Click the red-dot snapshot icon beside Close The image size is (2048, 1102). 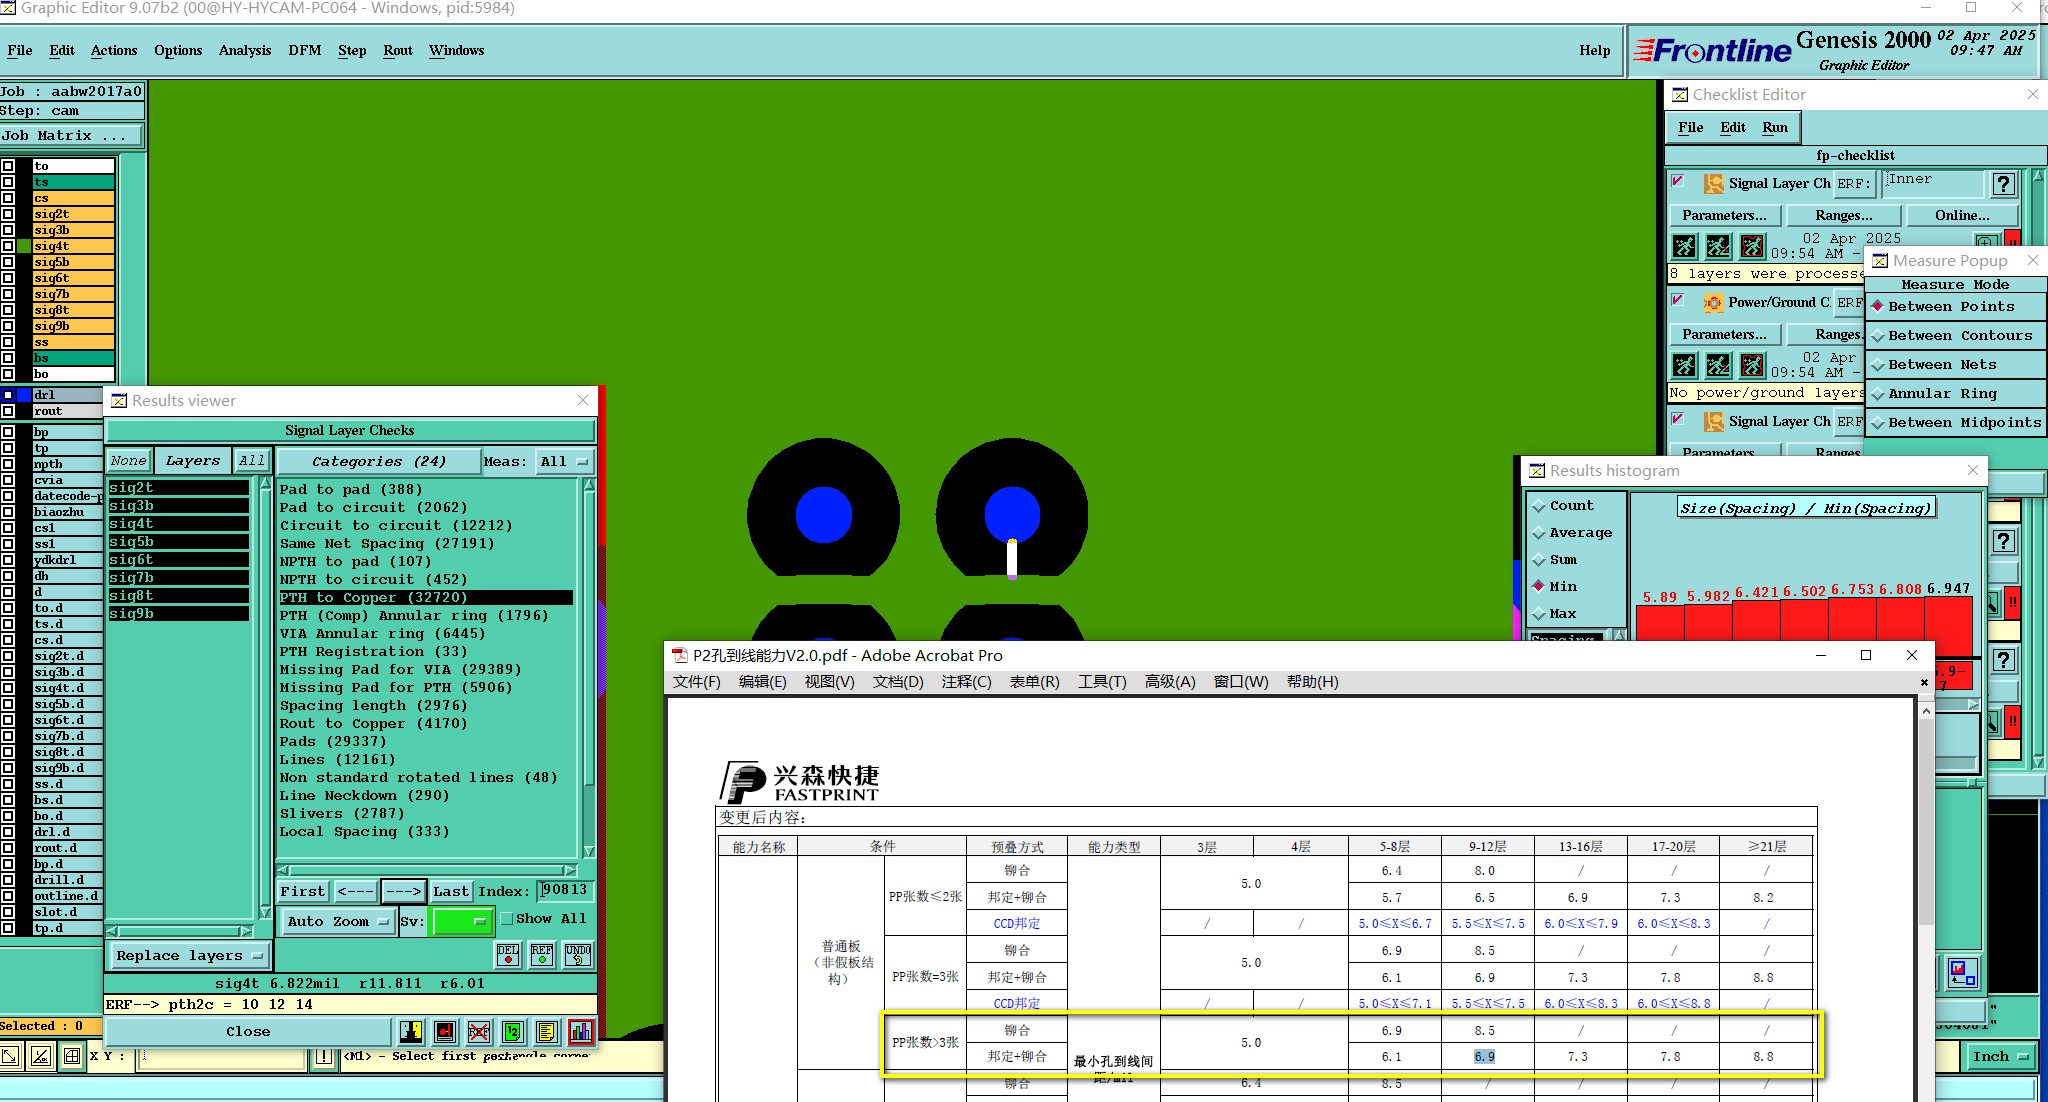445,1031
